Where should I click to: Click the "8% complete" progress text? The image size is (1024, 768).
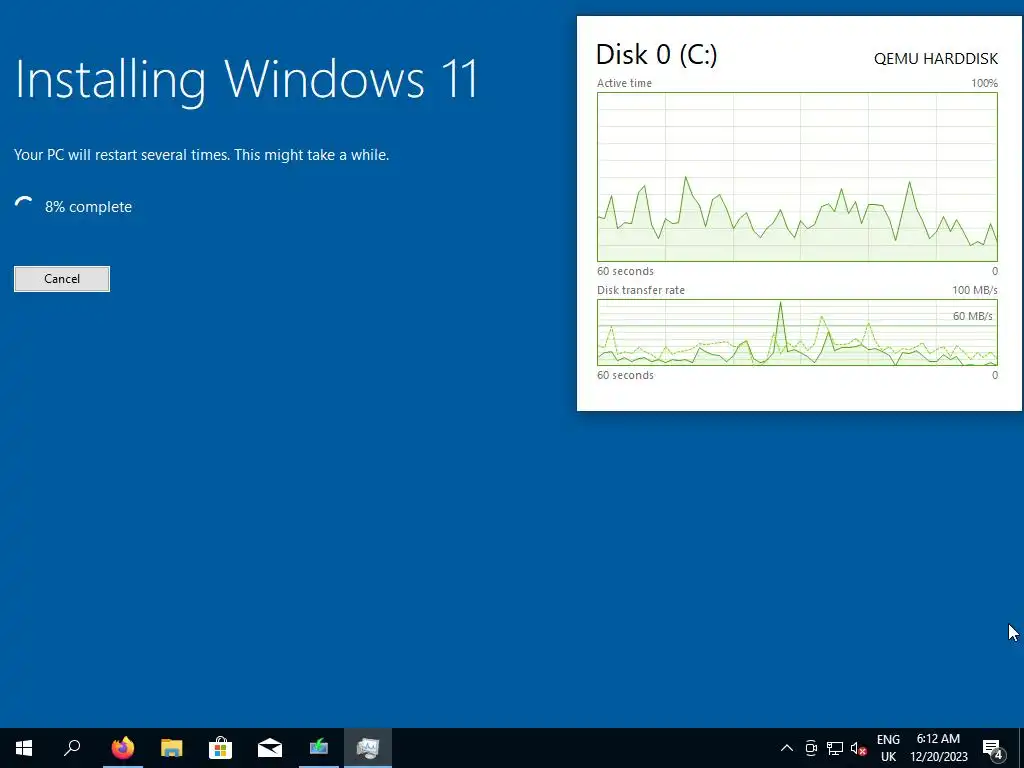tap(88, 207)
